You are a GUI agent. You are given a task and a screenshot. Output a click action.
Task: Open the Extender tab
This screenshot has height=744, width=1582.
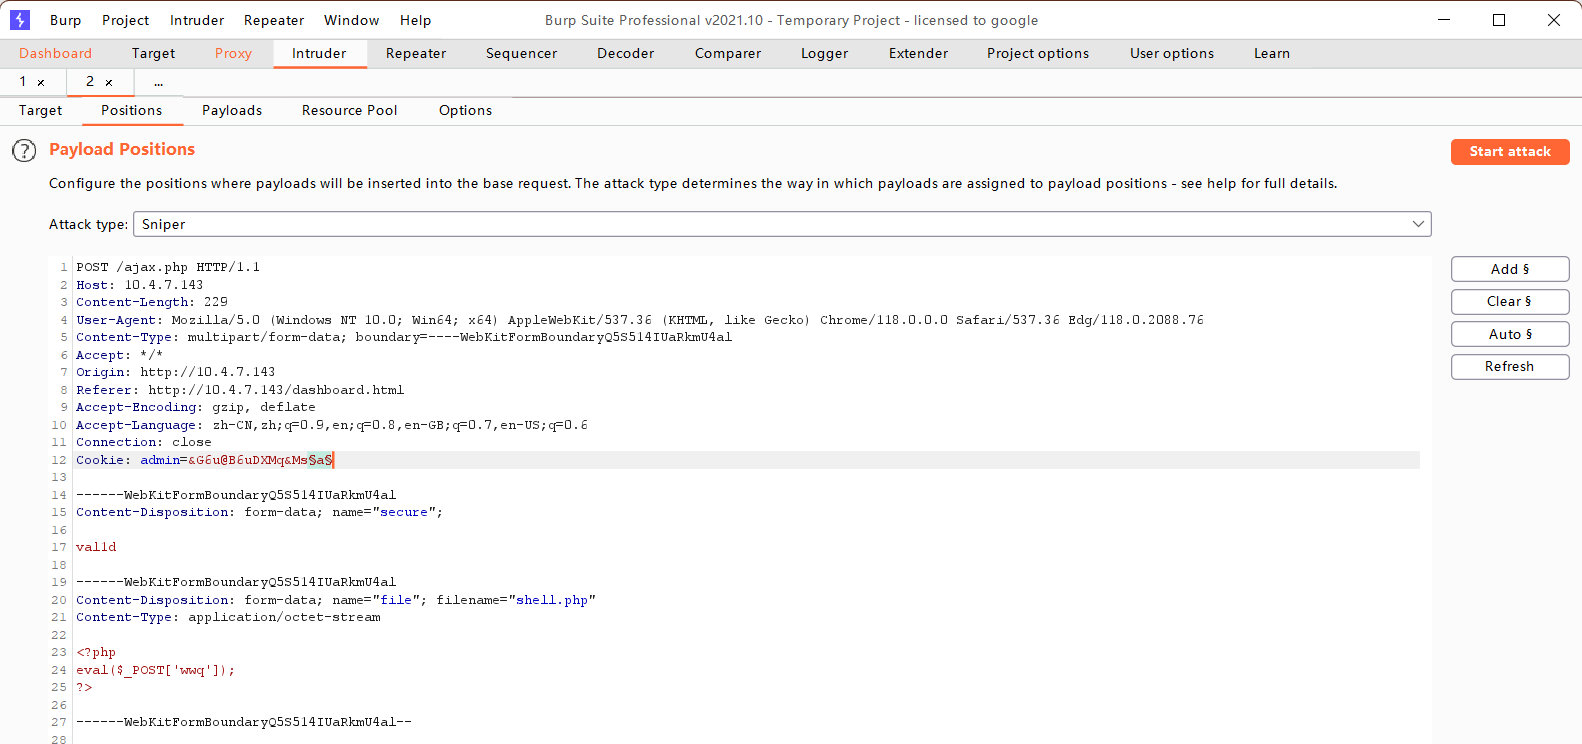(918, 53)
